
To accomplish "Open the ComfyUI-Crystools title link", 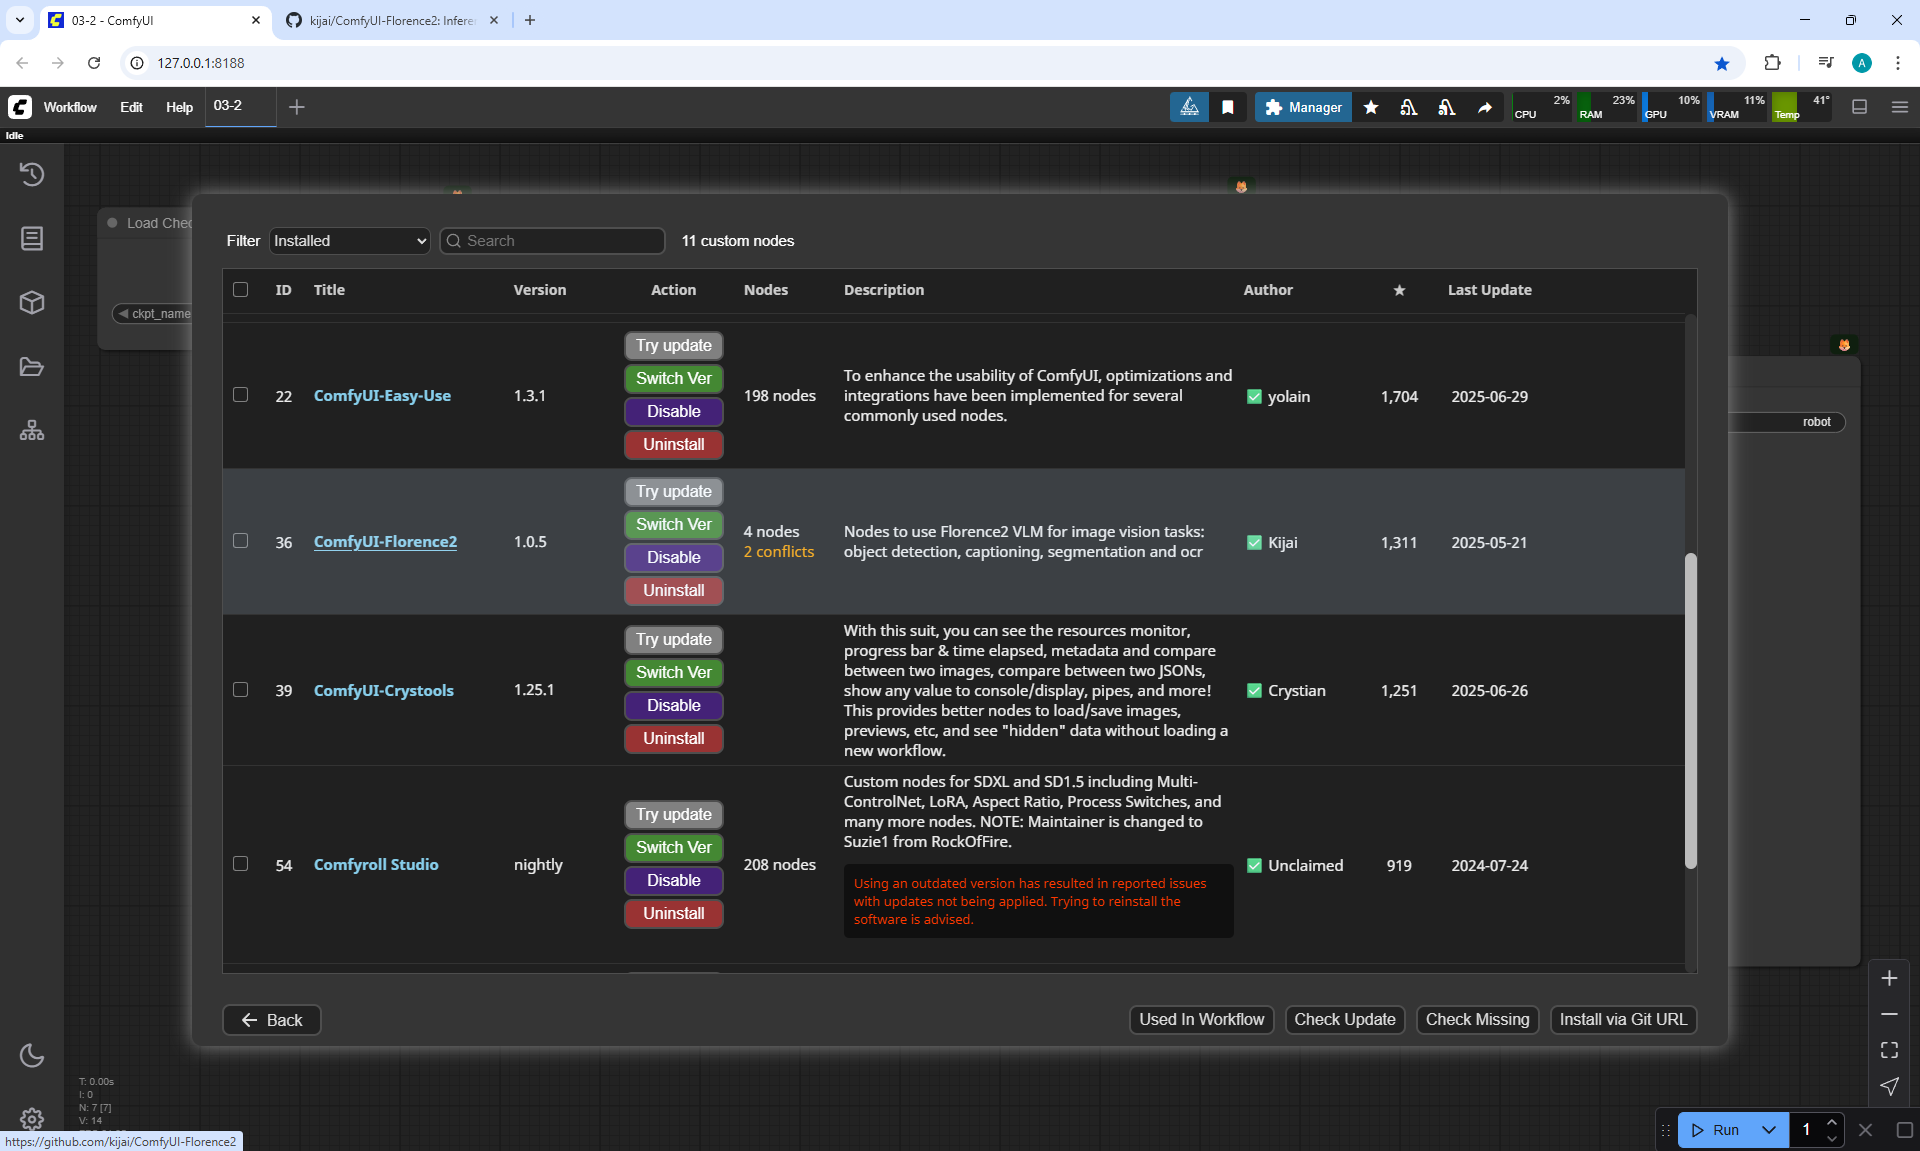I will pyautogui.click(x=383, y=691).
